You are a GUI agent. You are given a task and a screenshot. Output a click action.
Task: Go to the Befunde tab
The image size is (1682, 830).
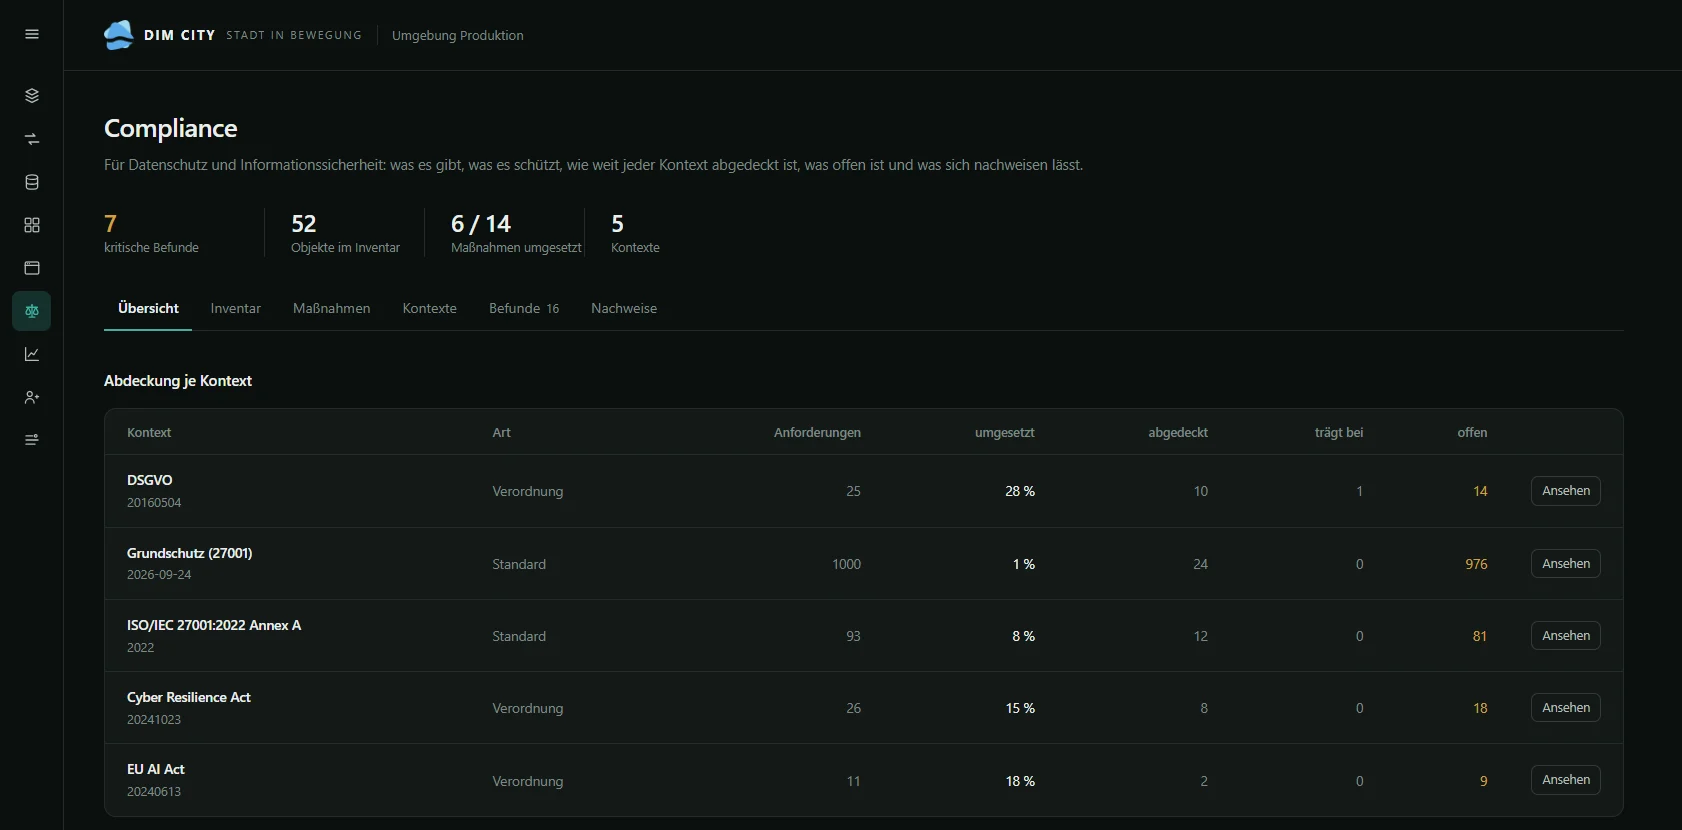(524, 308)
